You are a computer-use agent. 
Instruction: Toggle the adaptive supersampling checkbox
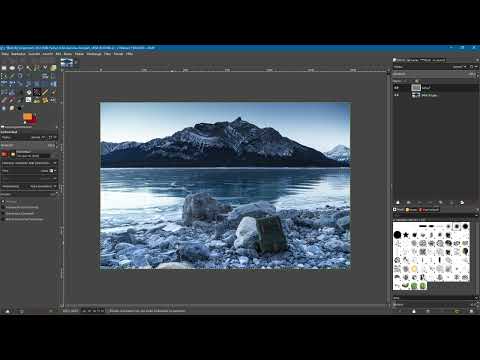[x=3, y=207]
